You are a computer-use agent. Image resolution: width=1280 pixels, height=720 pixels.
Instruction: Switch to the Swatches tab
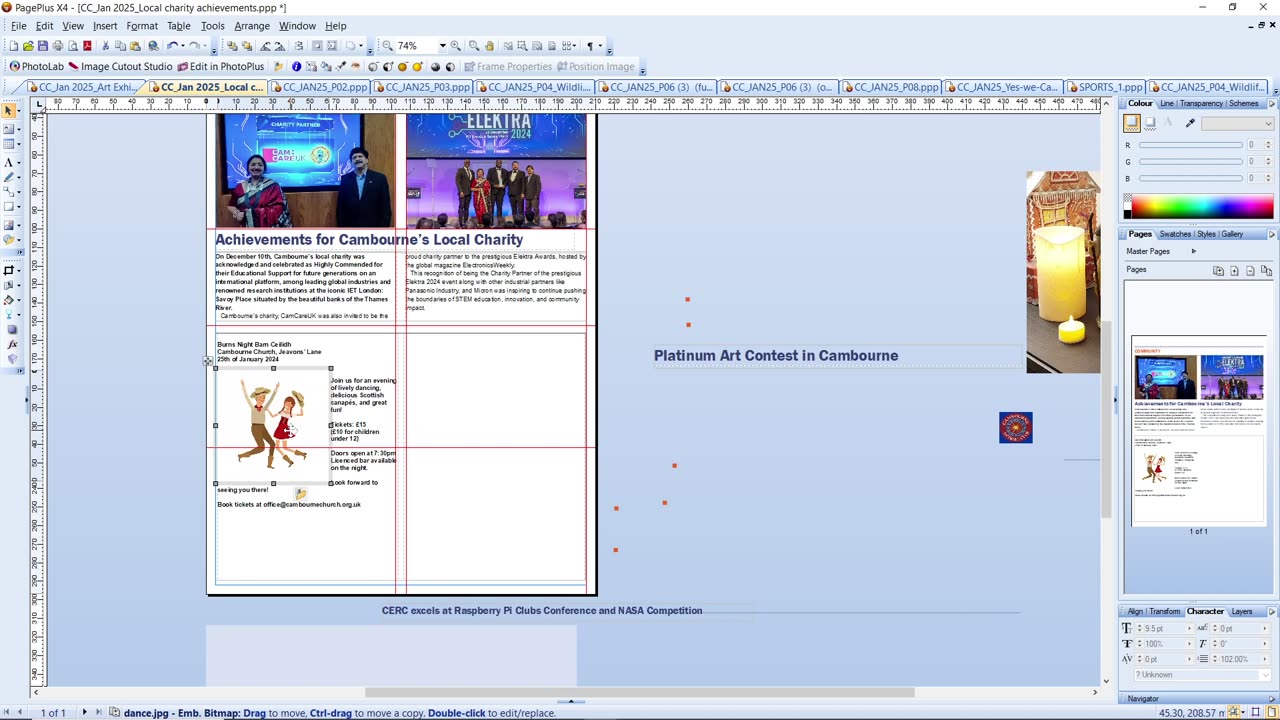click(1175, 234)
